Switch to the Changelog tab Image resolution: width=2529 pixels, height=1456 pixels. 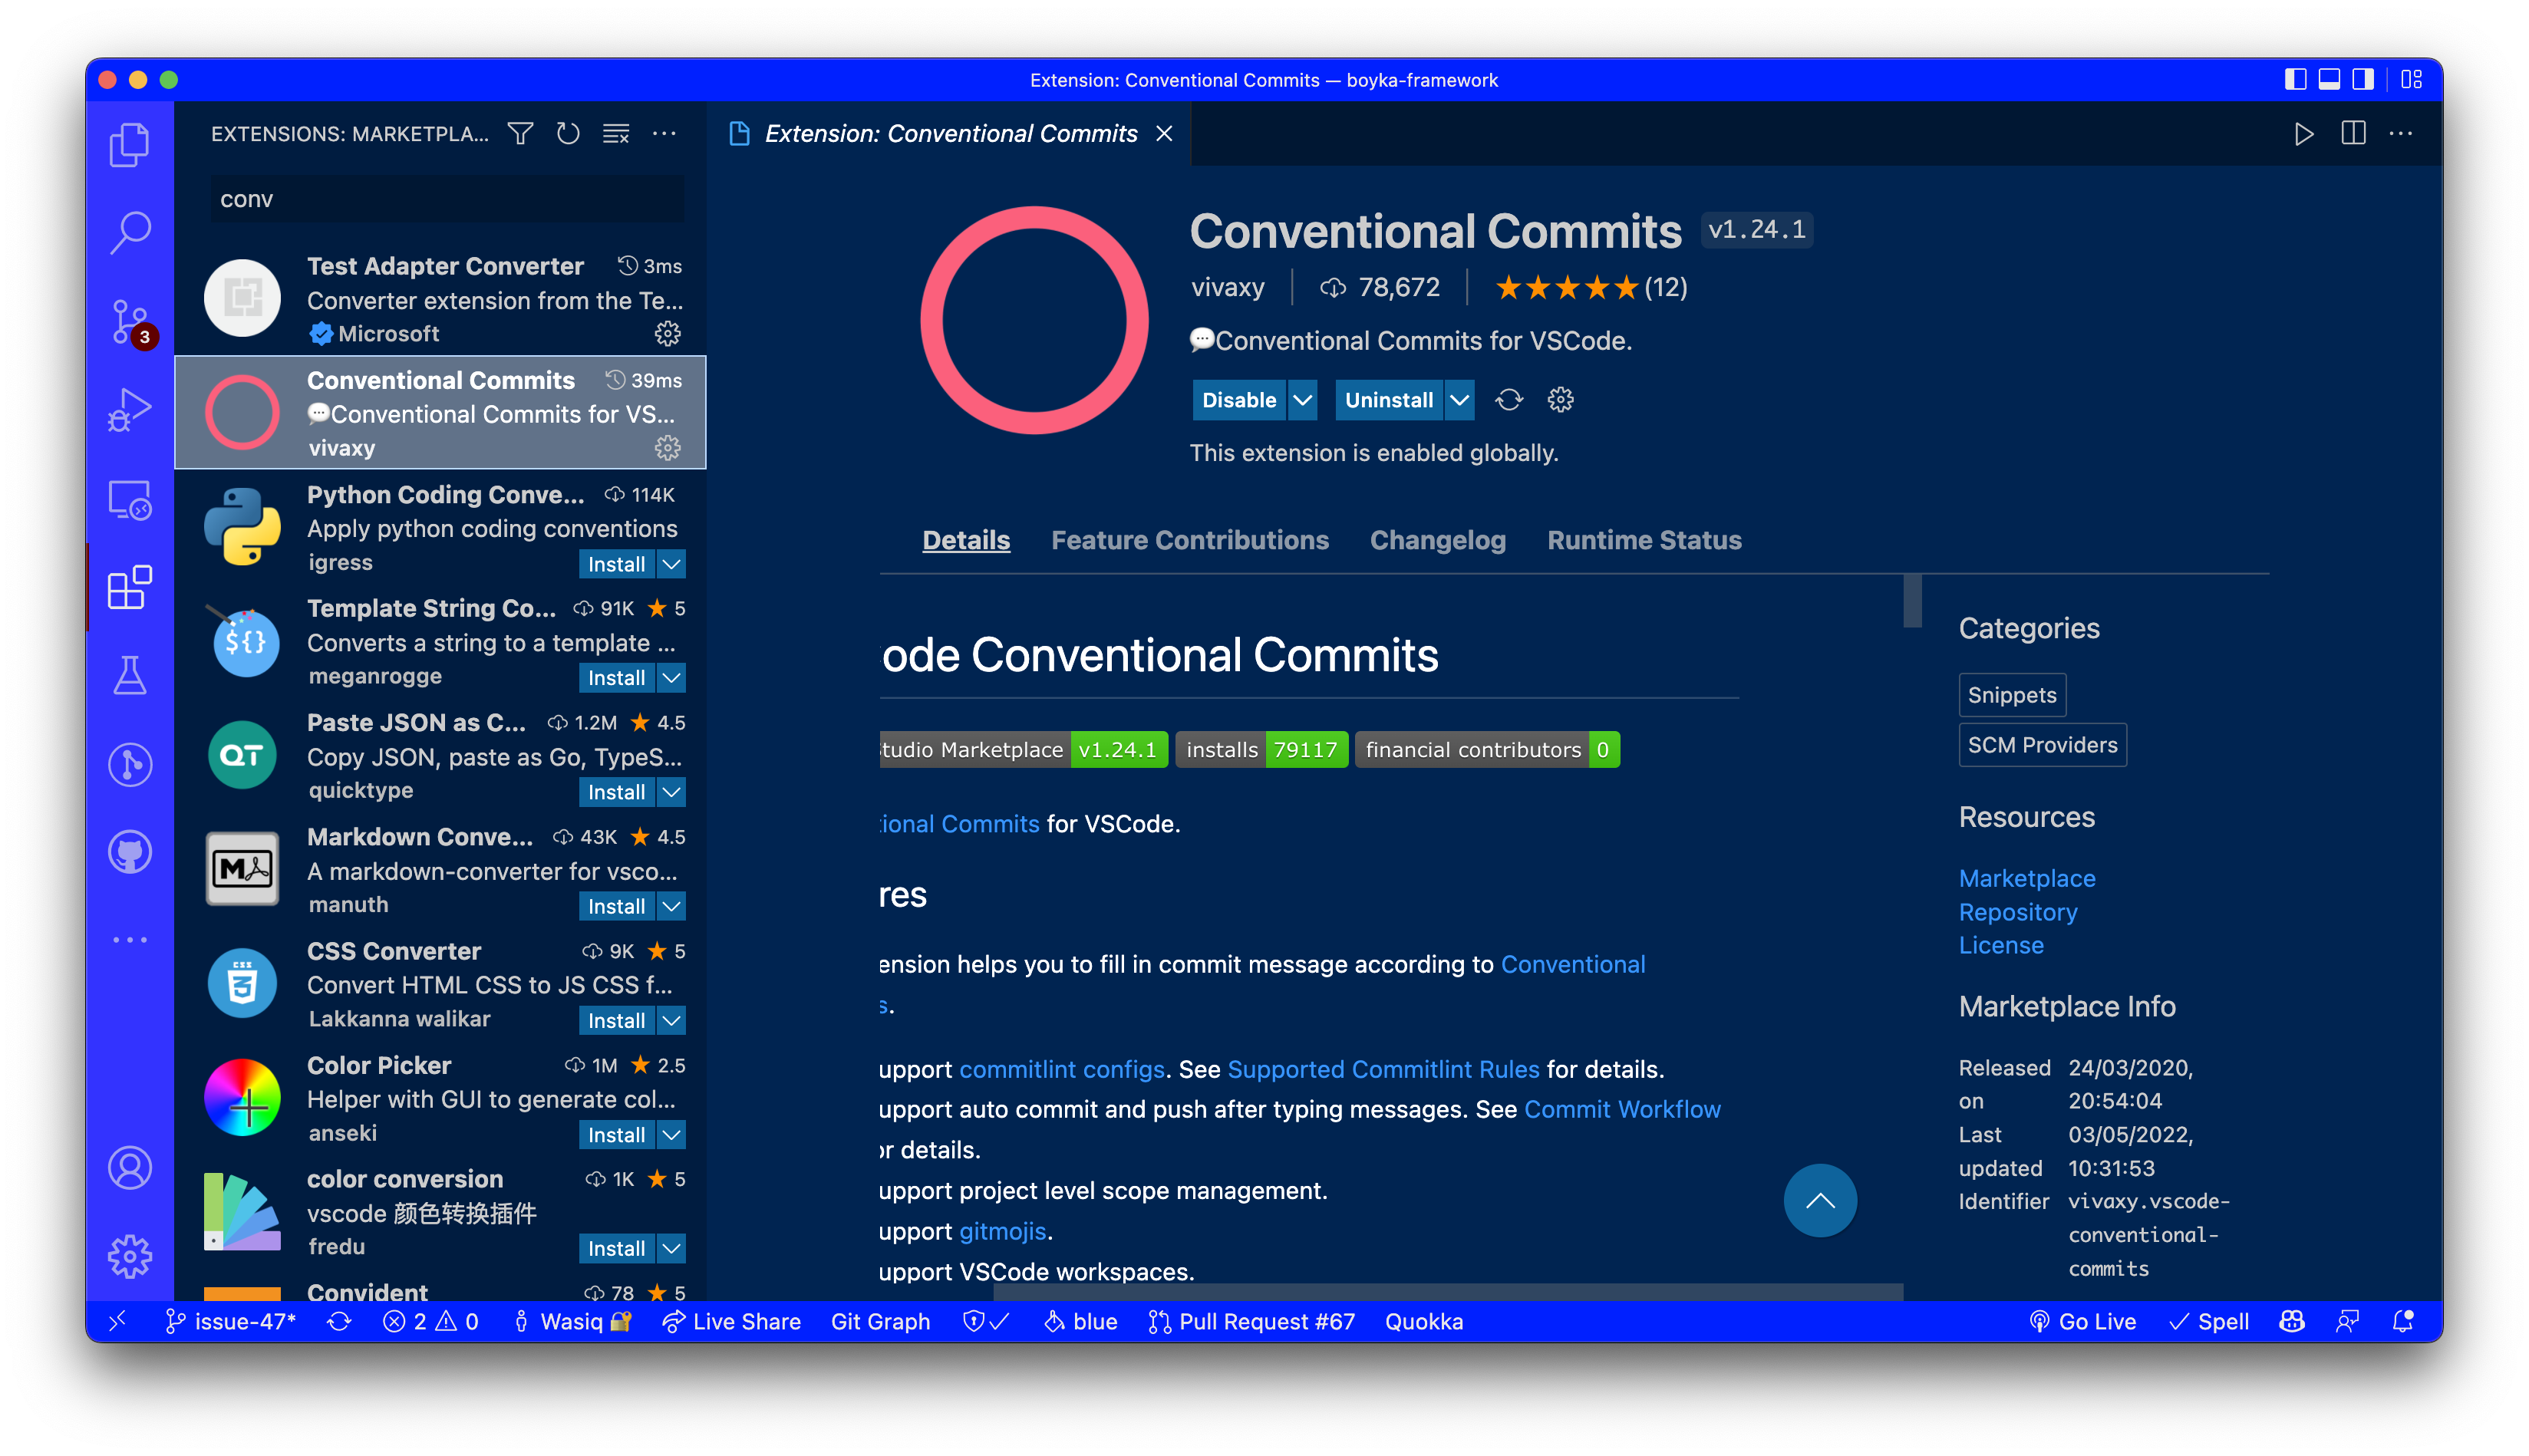point(1437,540)
